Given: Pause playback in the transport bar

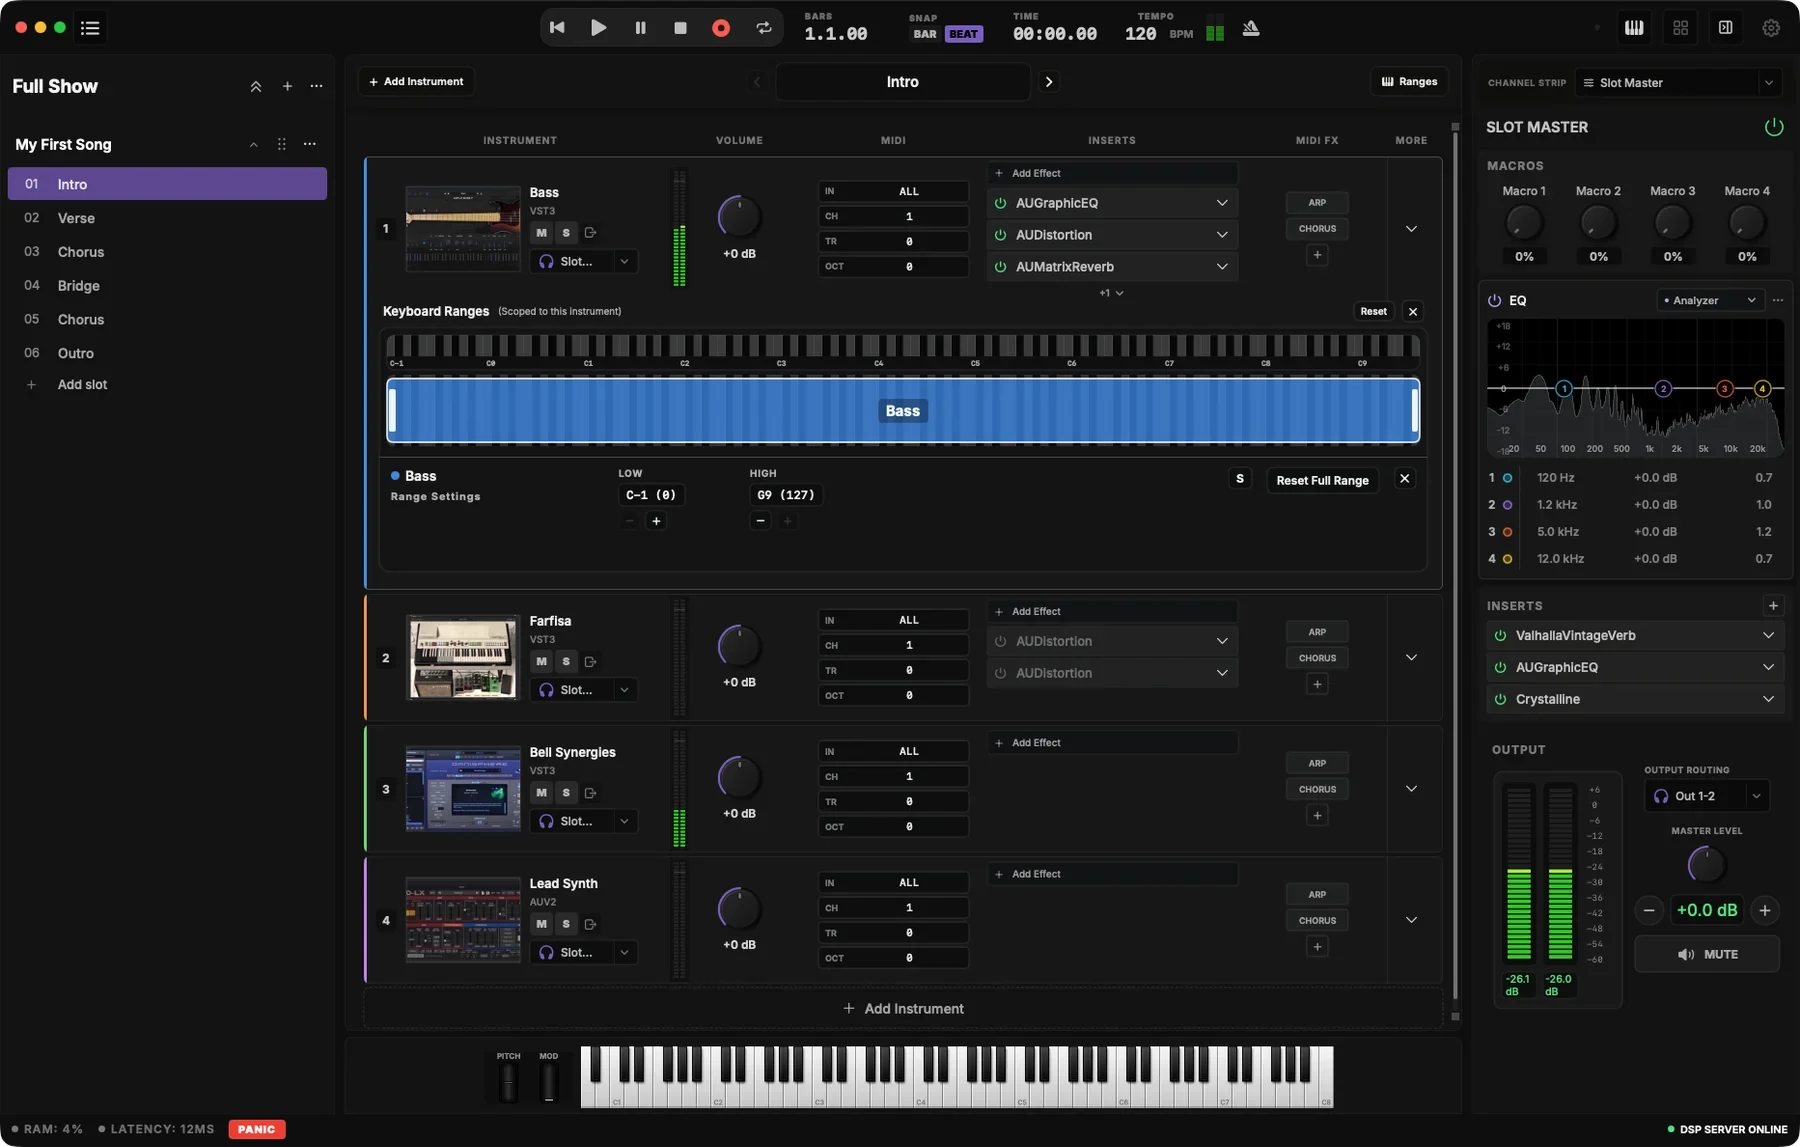Looking at the screenshot, I should (640, 28).
